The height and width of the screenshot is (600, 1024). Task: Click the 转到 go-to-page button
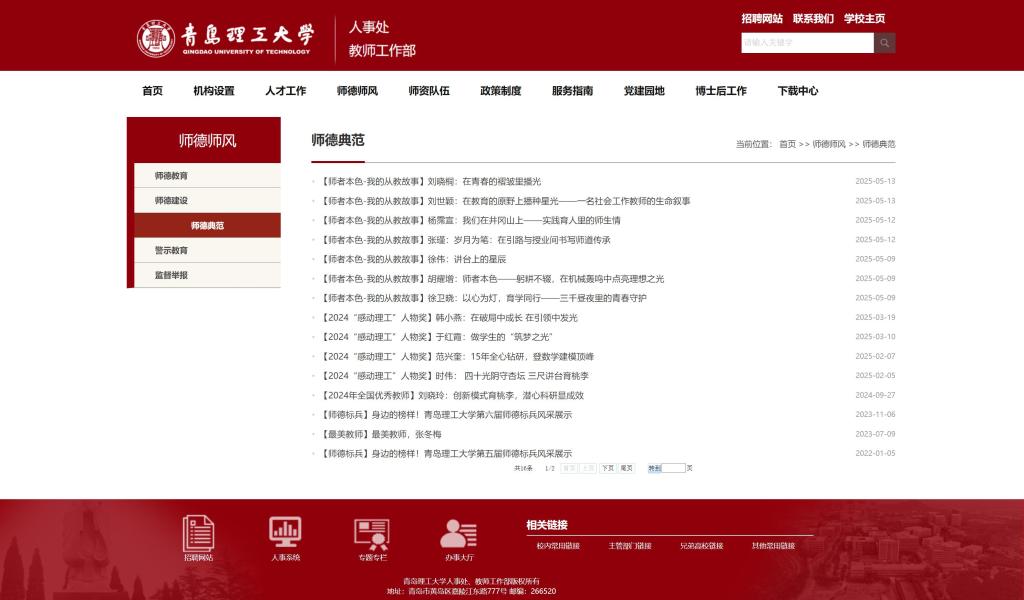click(x=654, y=468)
